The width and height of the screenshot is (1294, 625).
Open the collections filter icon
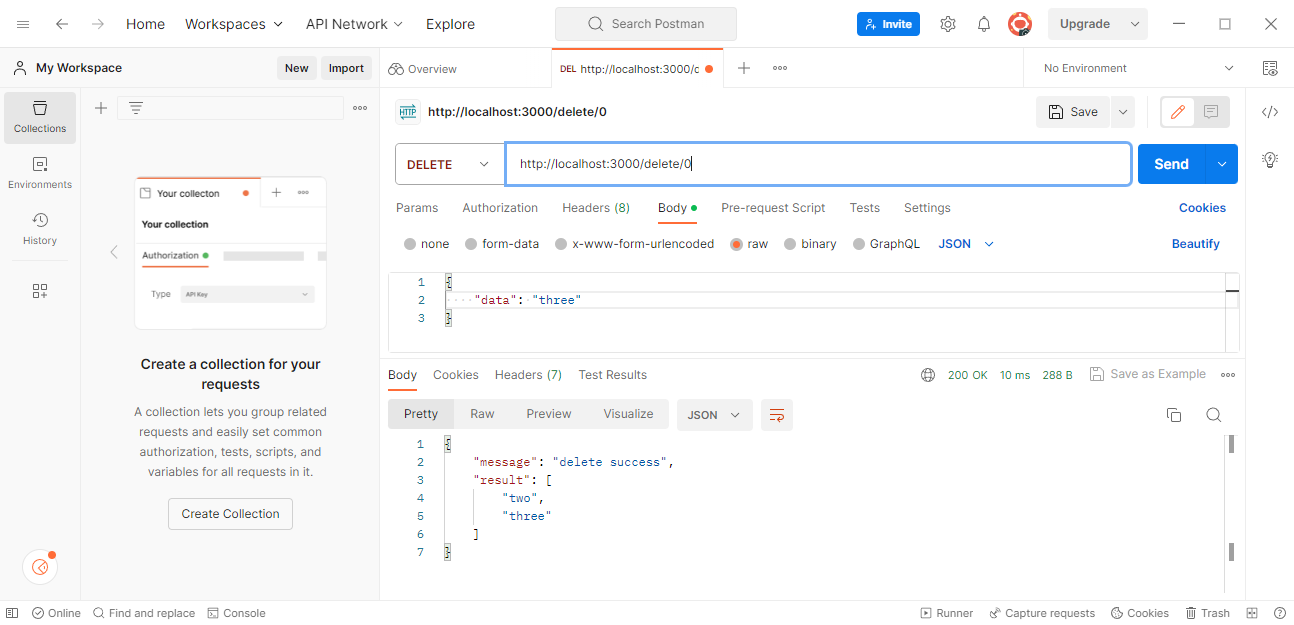point(136,108)
